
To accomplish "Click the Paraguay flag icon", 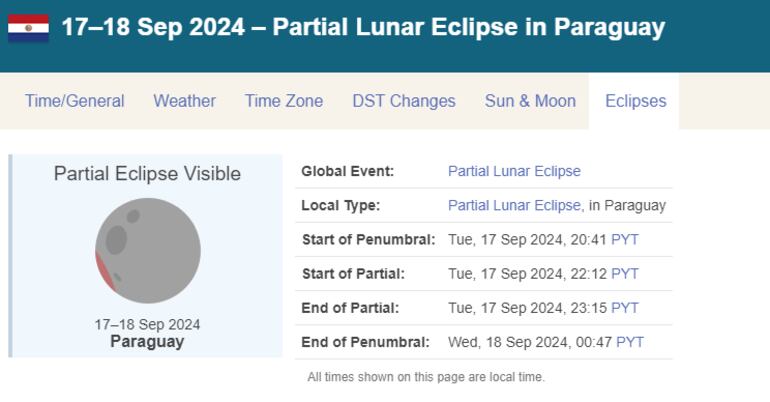I will coord(28,28).
